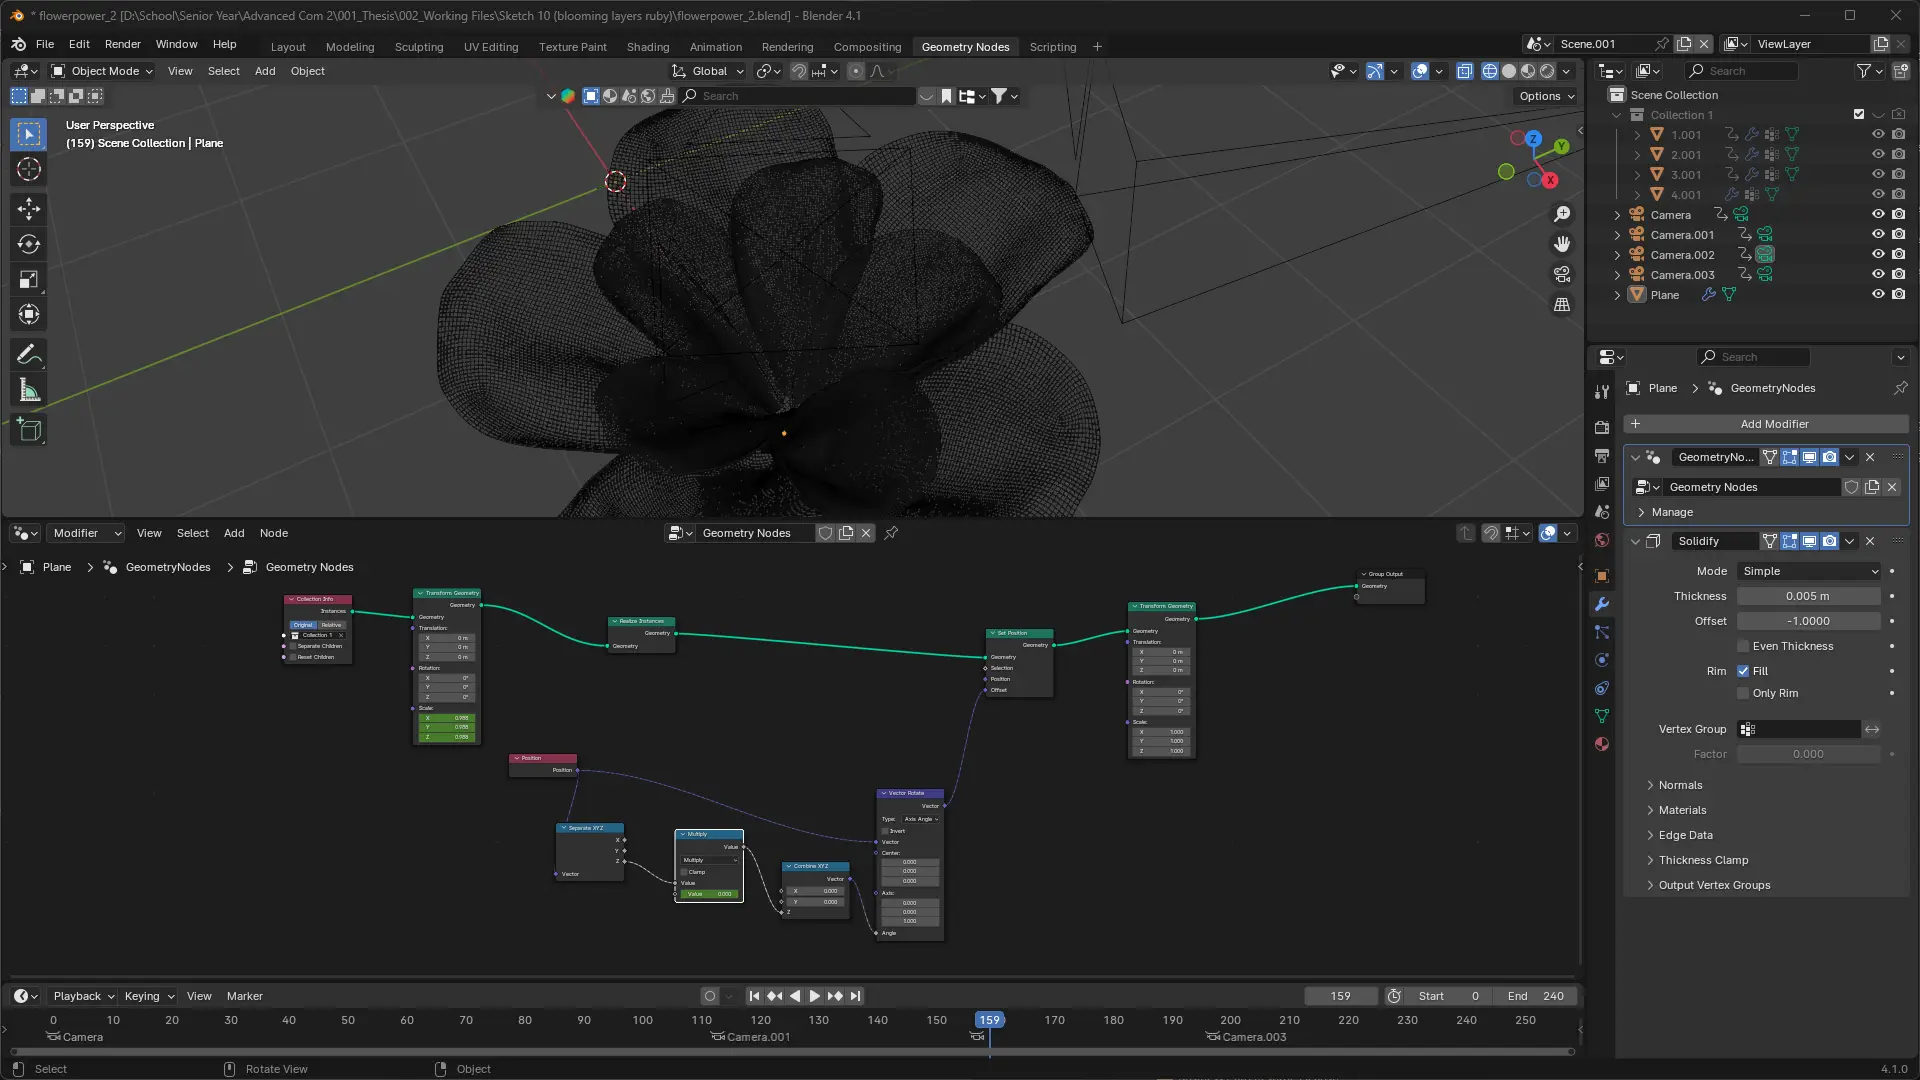Screen dimensions: 1920x1080
Task: Select the Rotate tool in viewport toolbar
Action: tap(29, 244)
